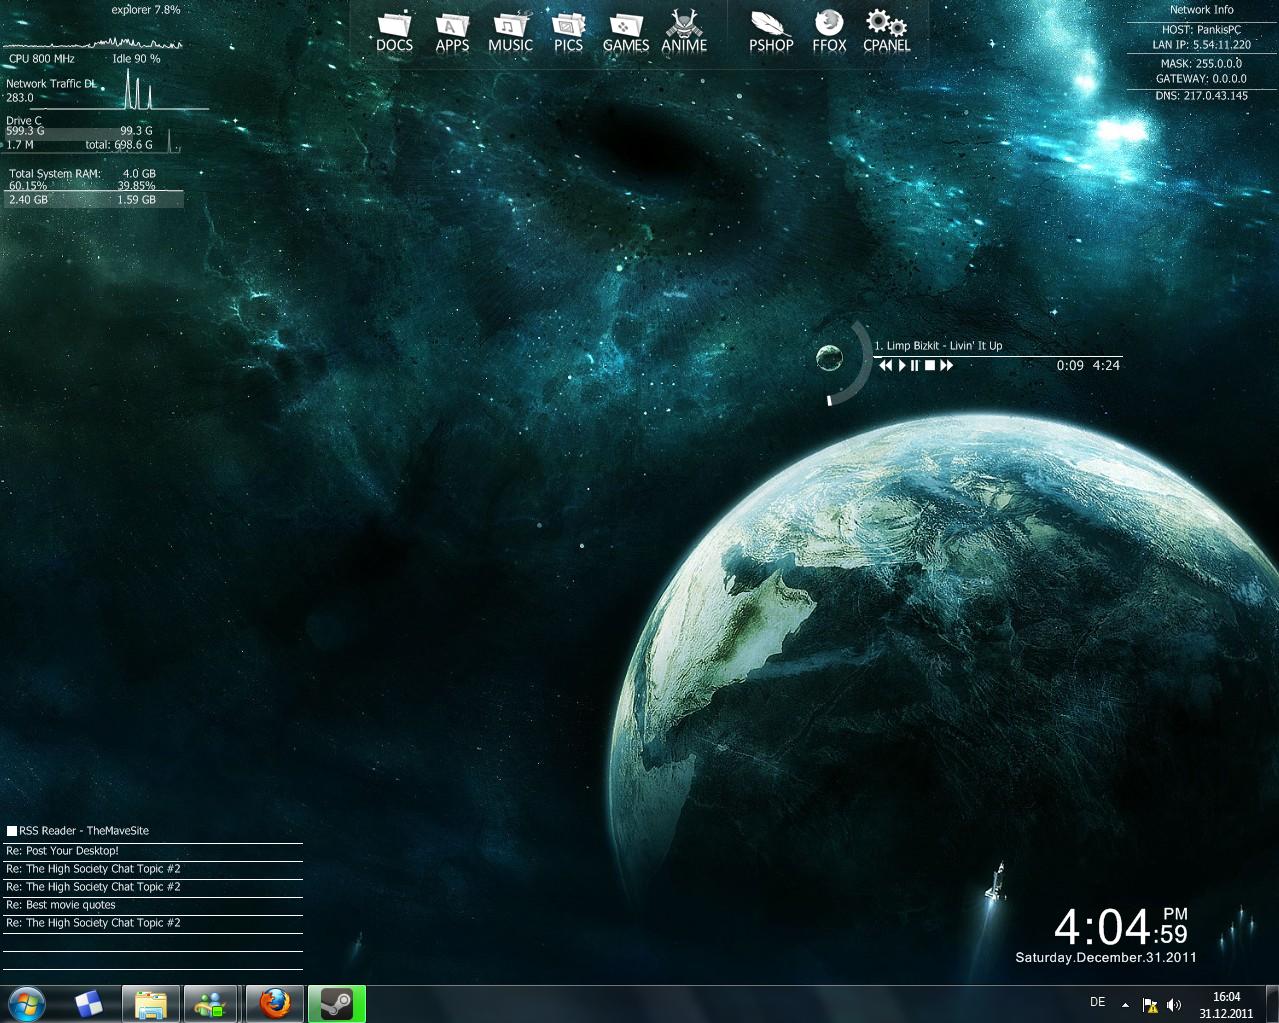1279x1023 pixels.
Task: Show hidden tray icons arrow
Action: coord(1125,1005)
